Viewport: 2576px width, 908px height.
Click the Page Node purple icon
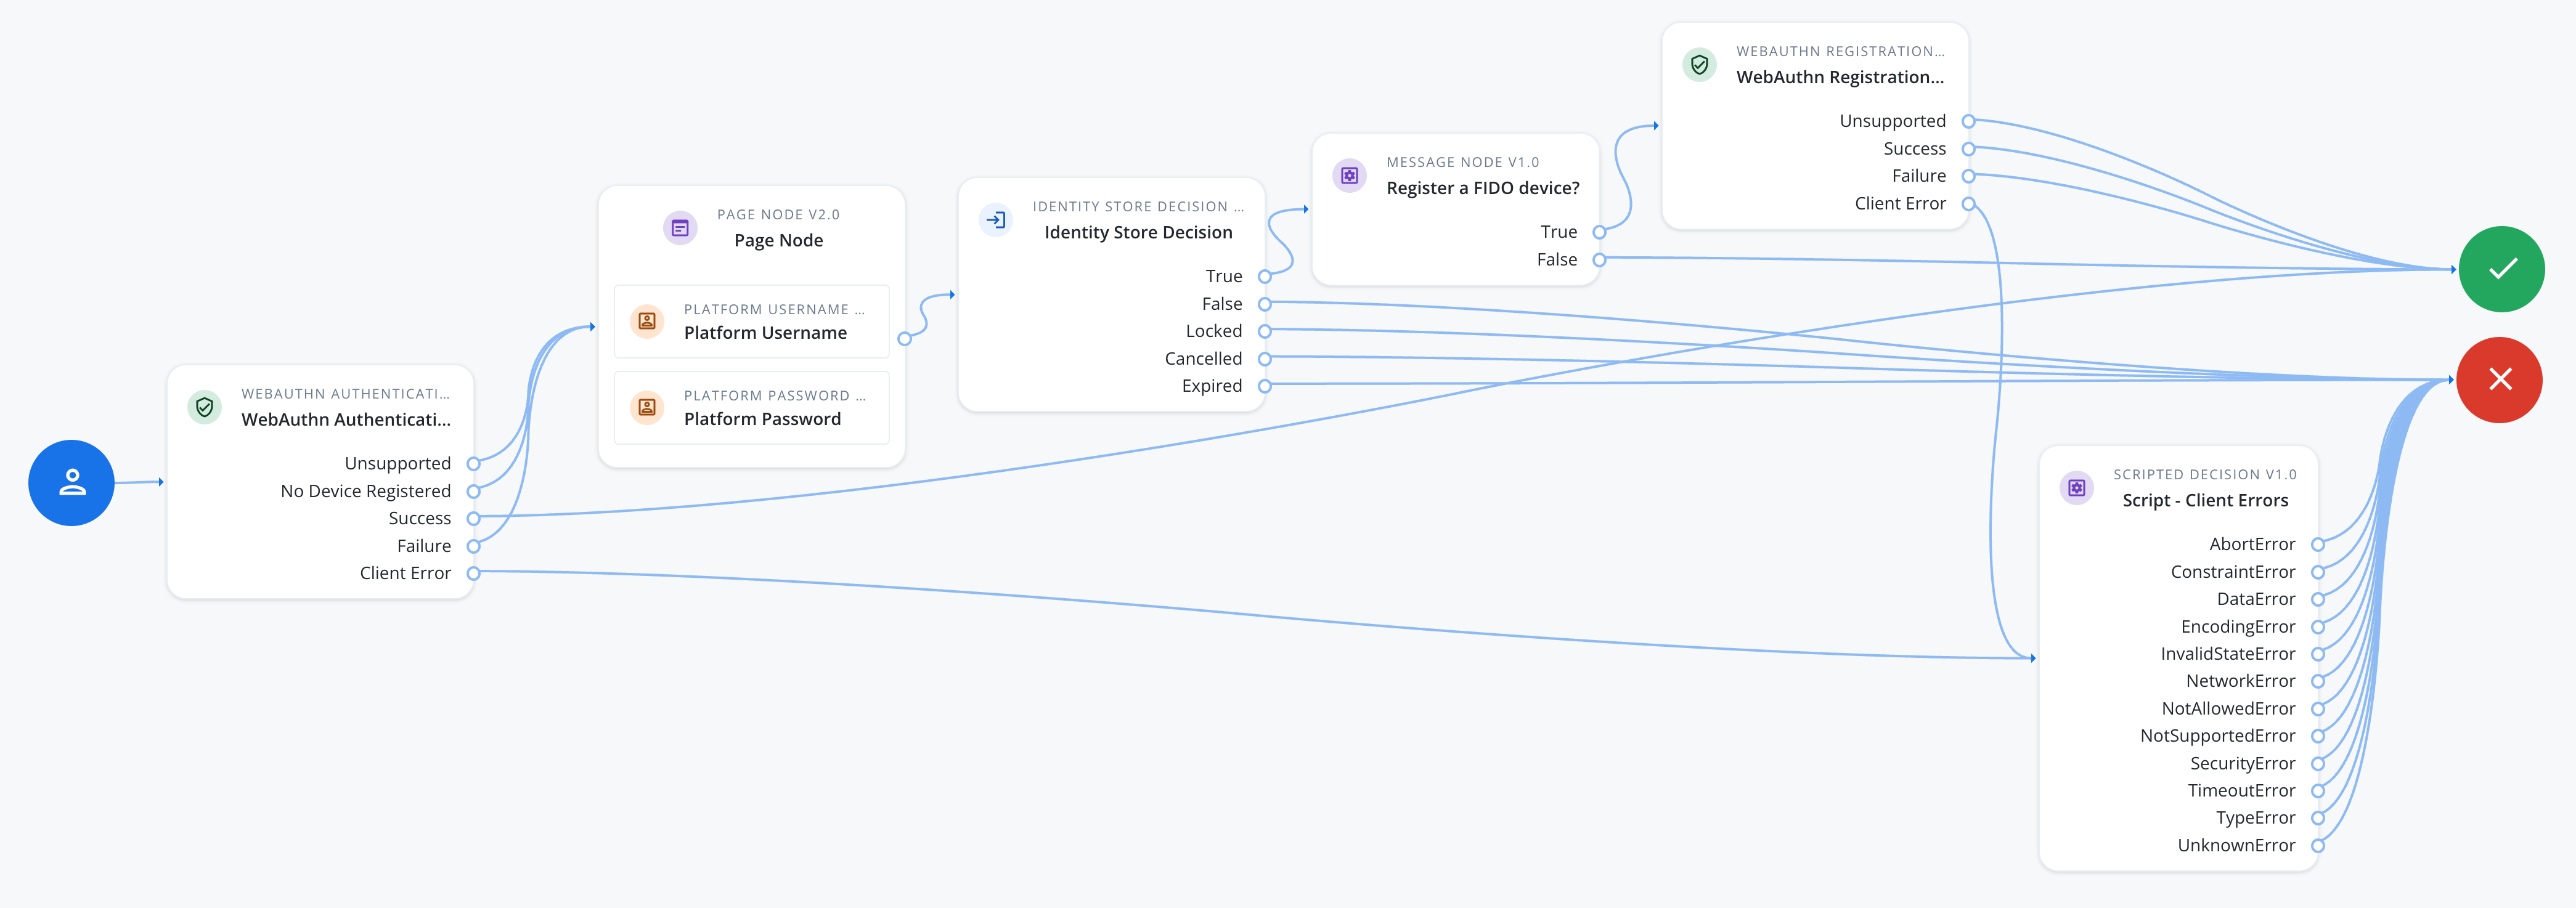[x=680, y=228]
